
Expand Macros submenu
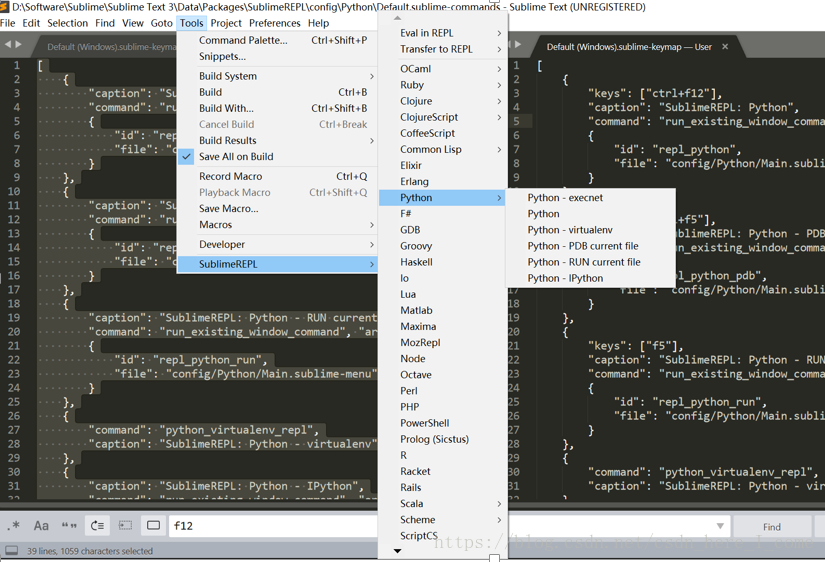click(x=278, y=225)
